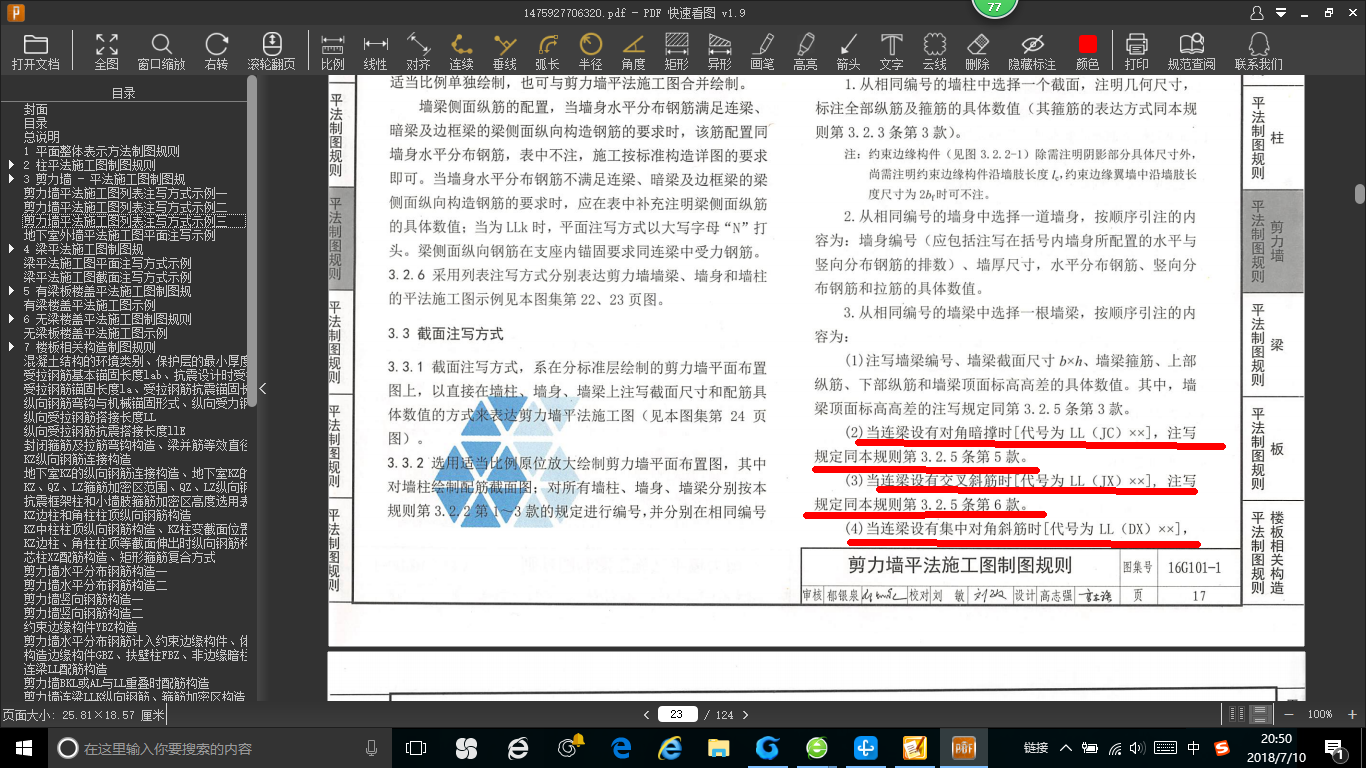Print the document with 打印
1366x768 pixels.
click(1137, 51)
